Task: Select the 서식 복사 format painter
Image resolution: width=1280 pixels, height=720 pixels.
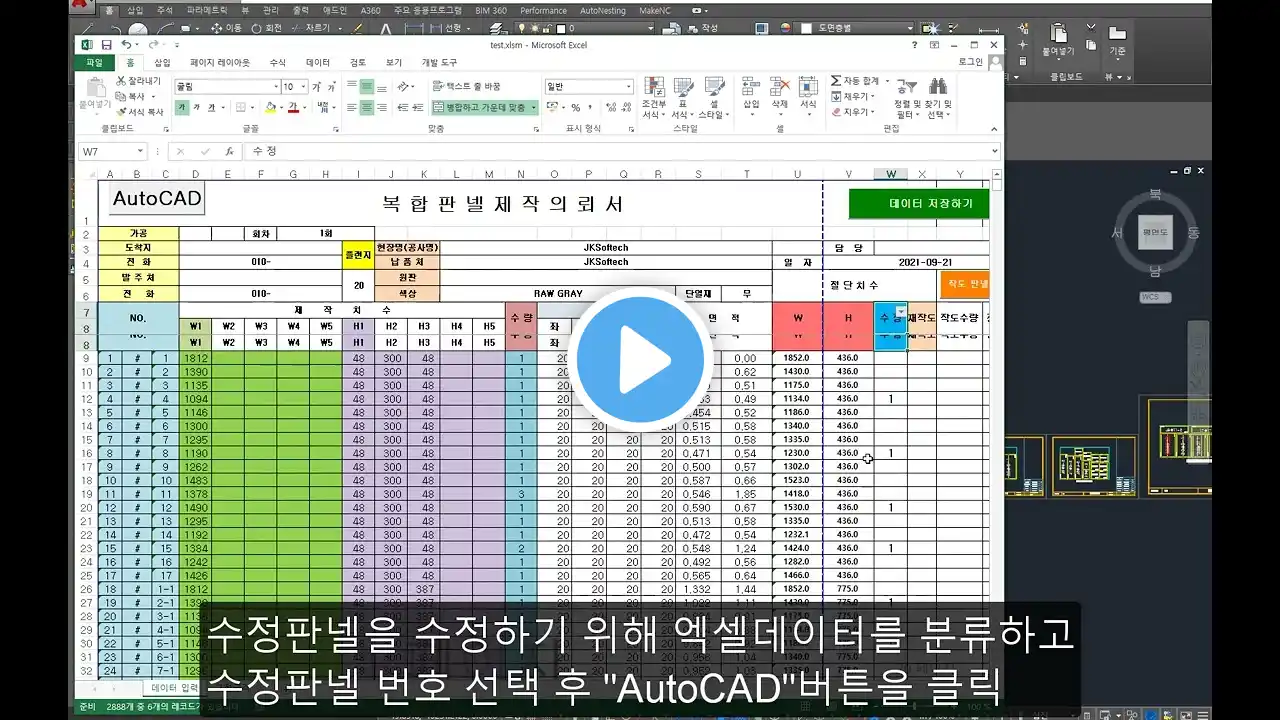Action: 141,112
